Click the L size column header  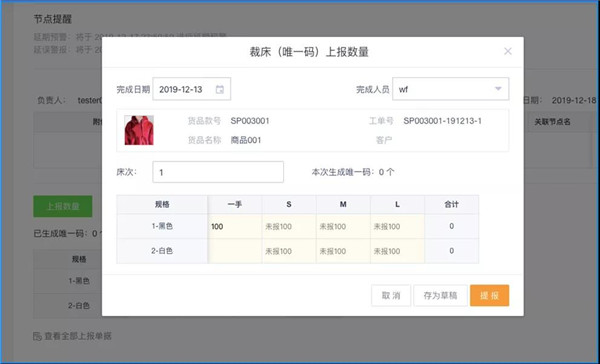397,204
